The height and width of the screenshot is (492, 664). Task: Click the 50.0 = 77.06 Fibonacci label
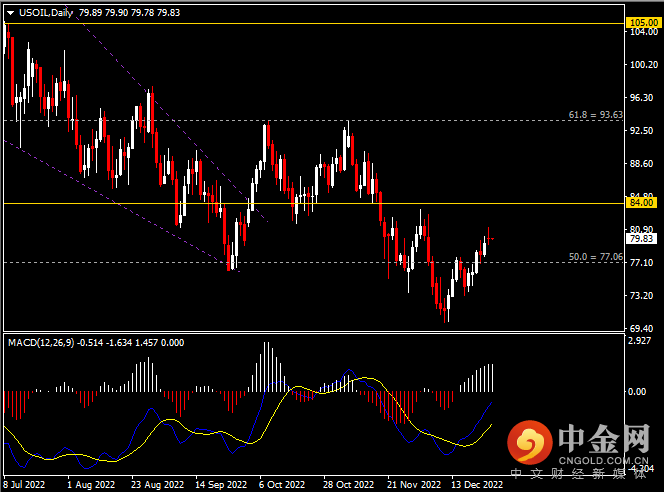[x=595, y=257]
